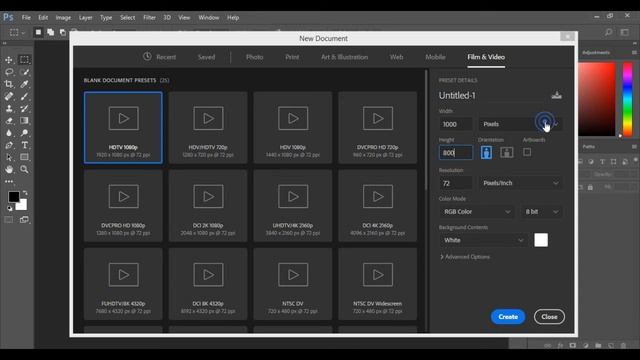Open the Edit Toolbar three-dots menu
The width and height of the screenshot is (640, 360).
(x=9, y=181)
